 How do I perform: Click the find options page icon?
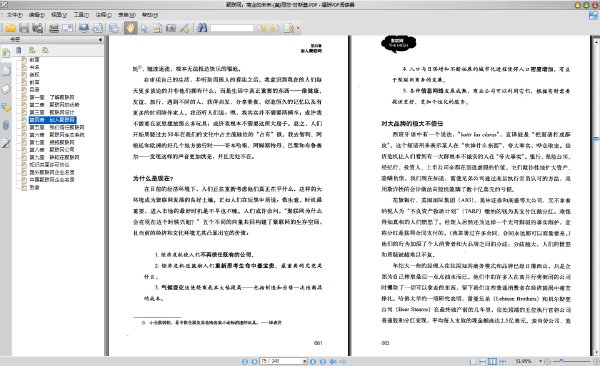click(289, 28)
